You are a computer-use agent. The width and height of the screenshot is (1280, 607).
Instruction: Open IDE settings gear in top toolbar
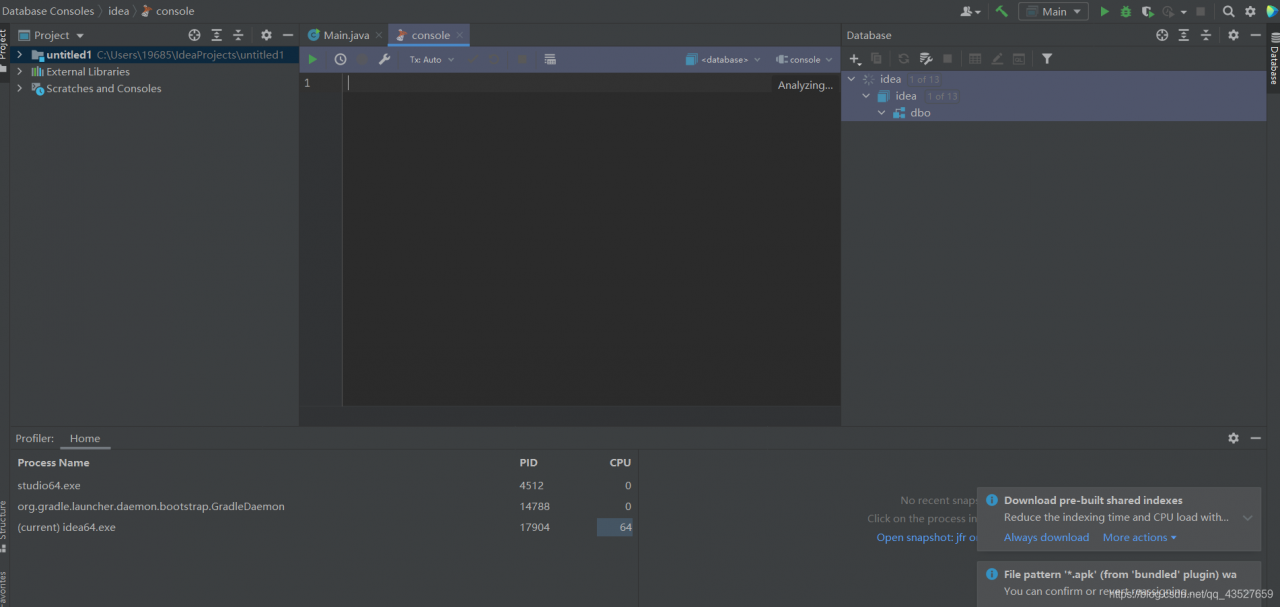[x=1250, y=11]
